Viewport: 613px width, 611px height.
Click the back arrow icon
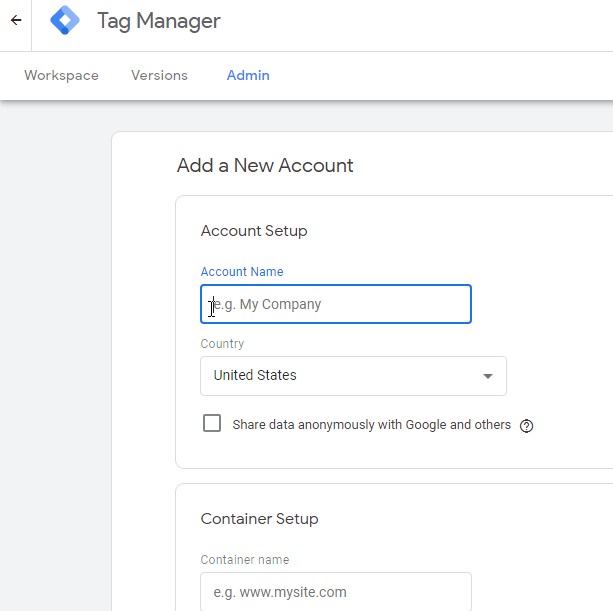coord(16,20)
